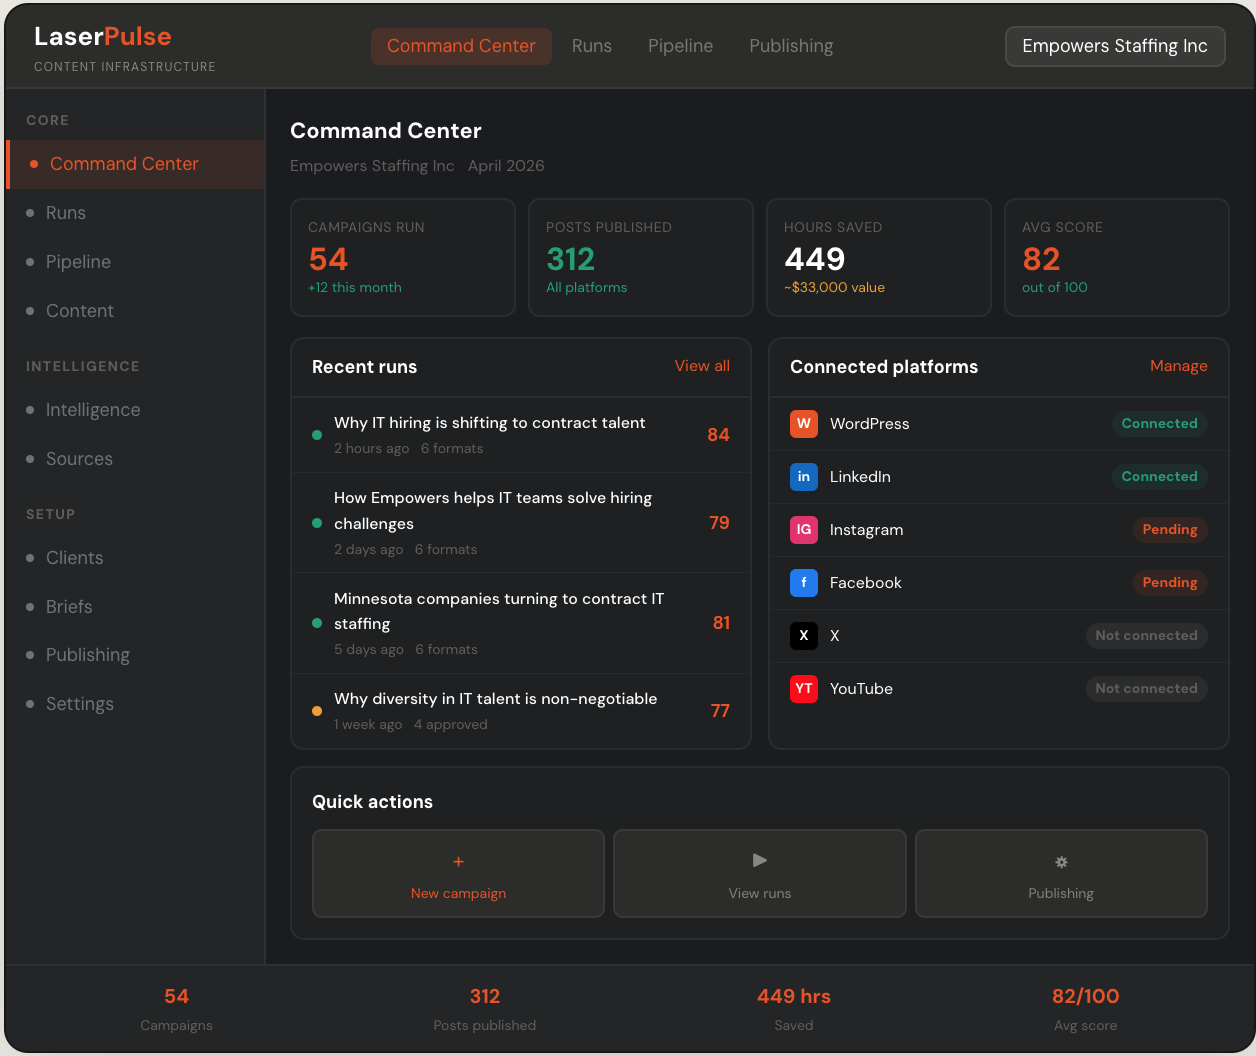Select Intelligence in the sidebar
The image size is (1256, 1056).
[93, 410]
